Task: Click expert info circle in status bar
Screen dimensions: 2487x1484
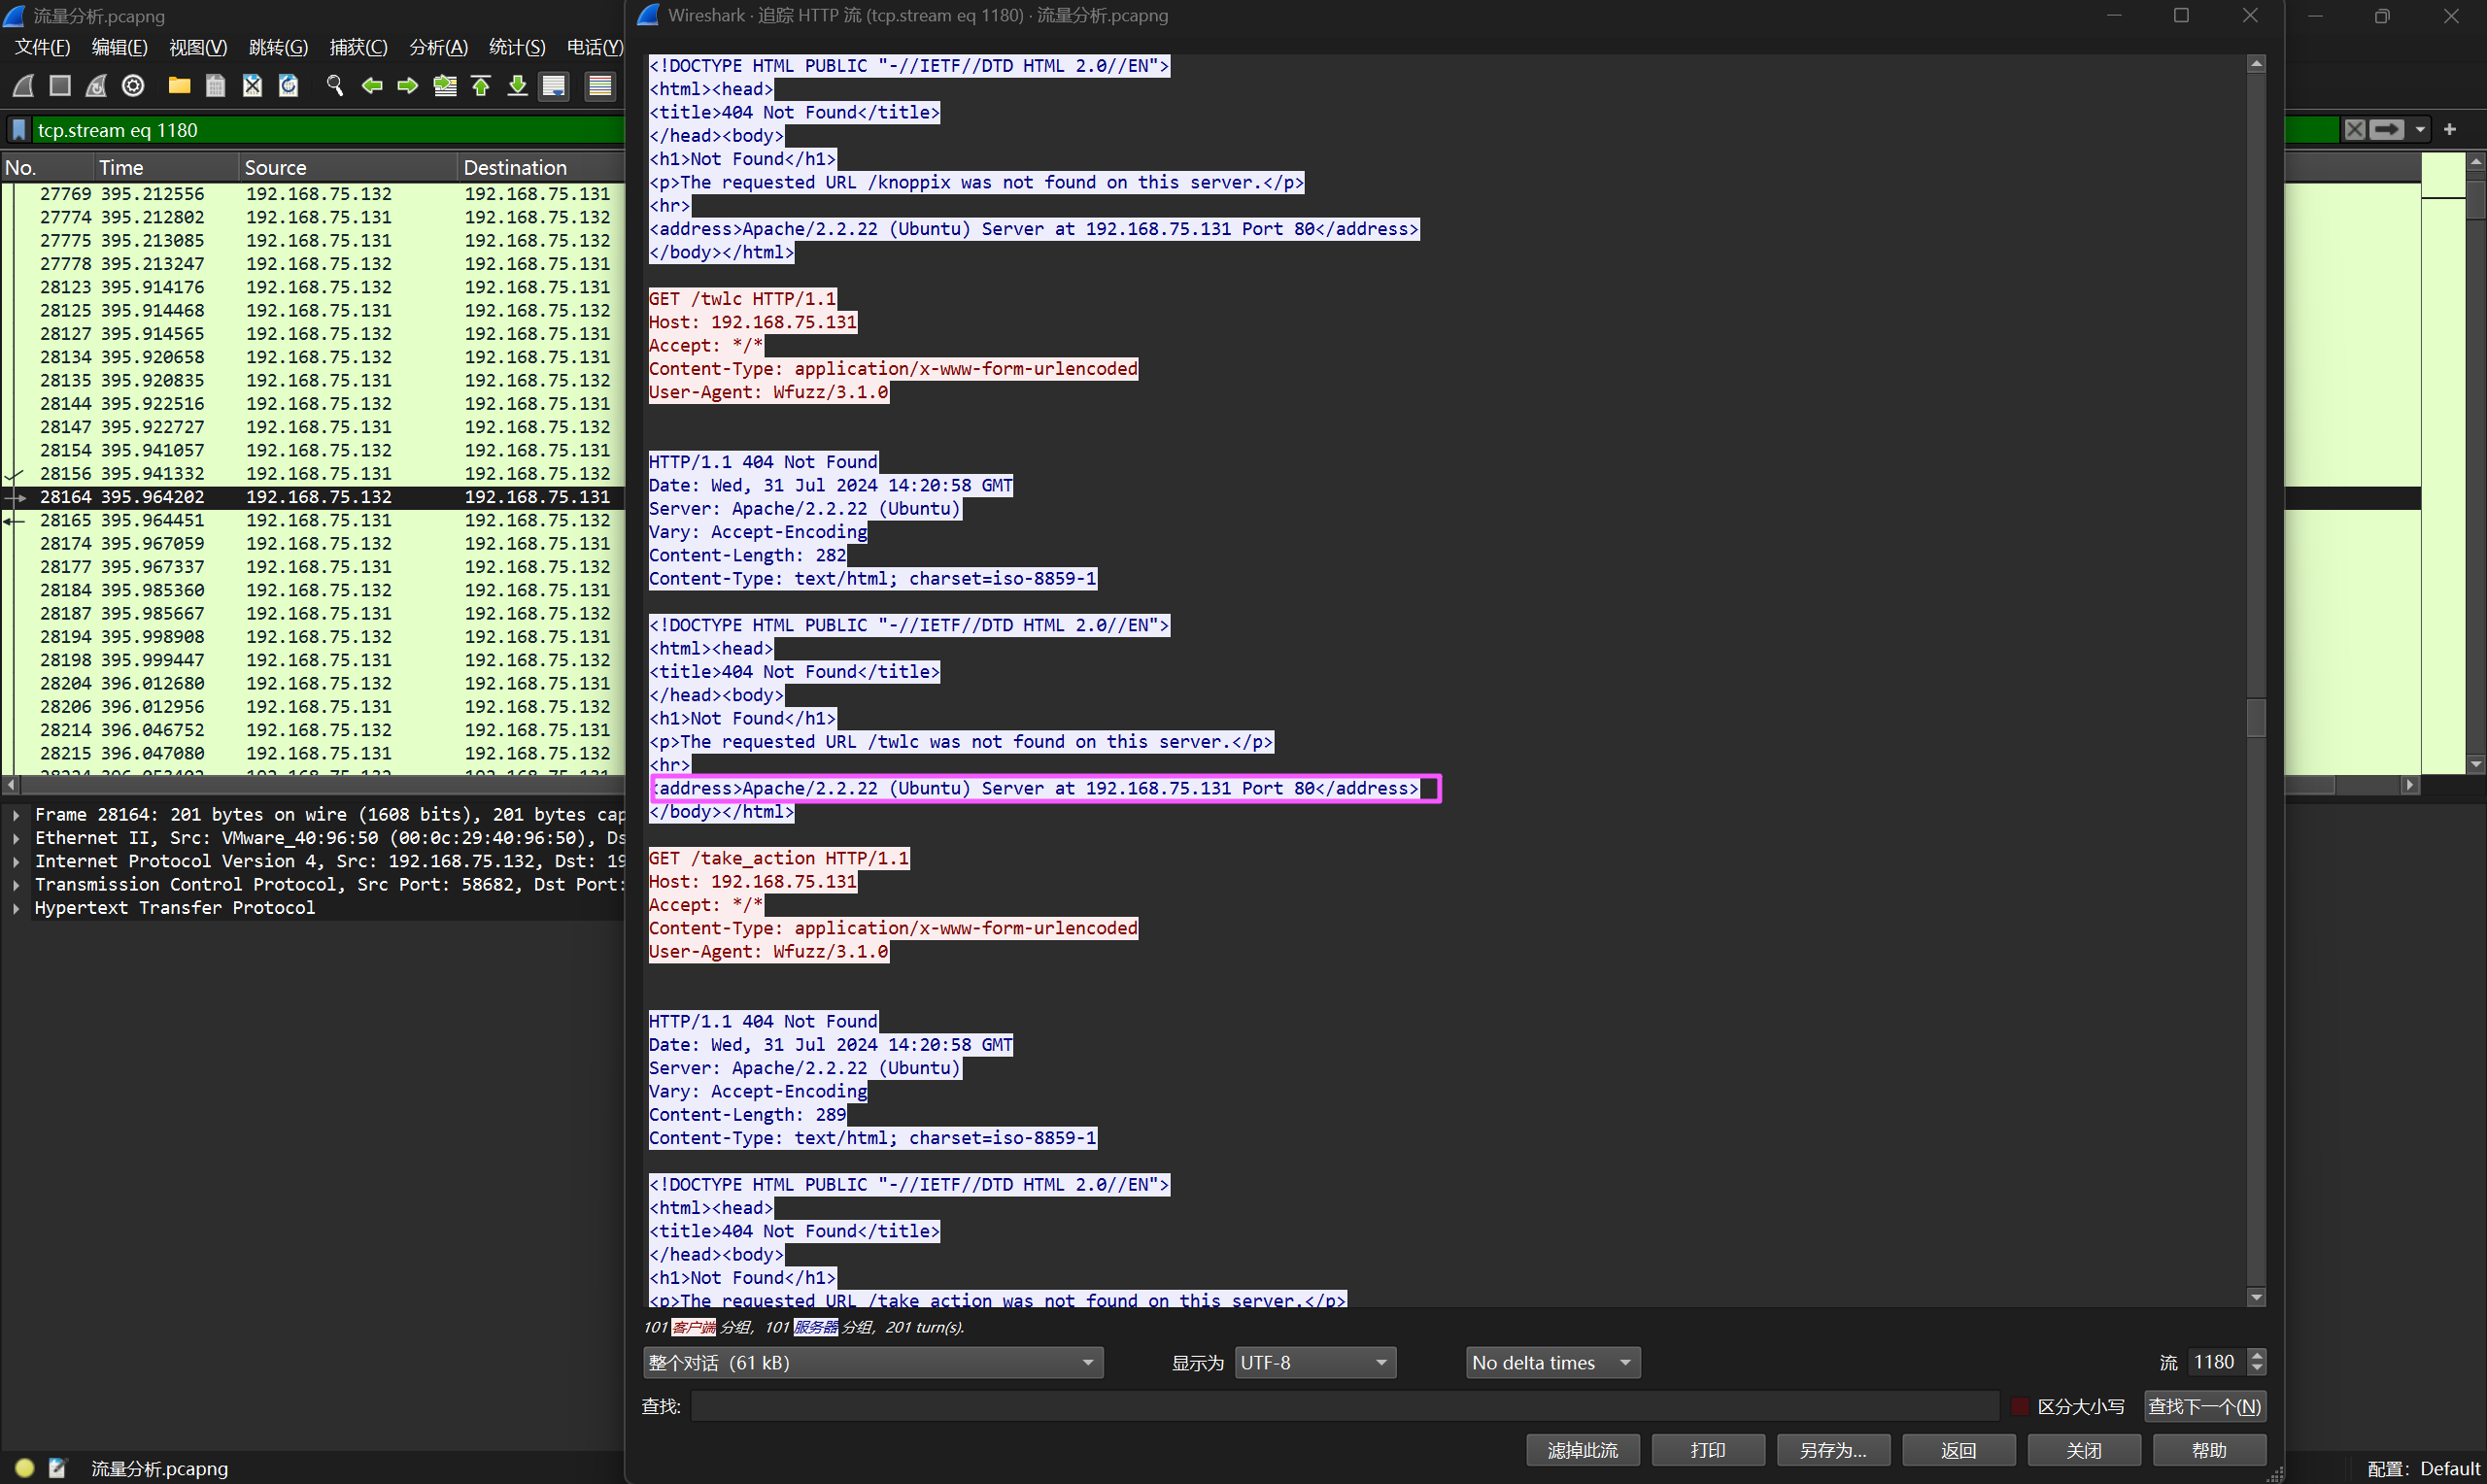Action: (25, 1468)
